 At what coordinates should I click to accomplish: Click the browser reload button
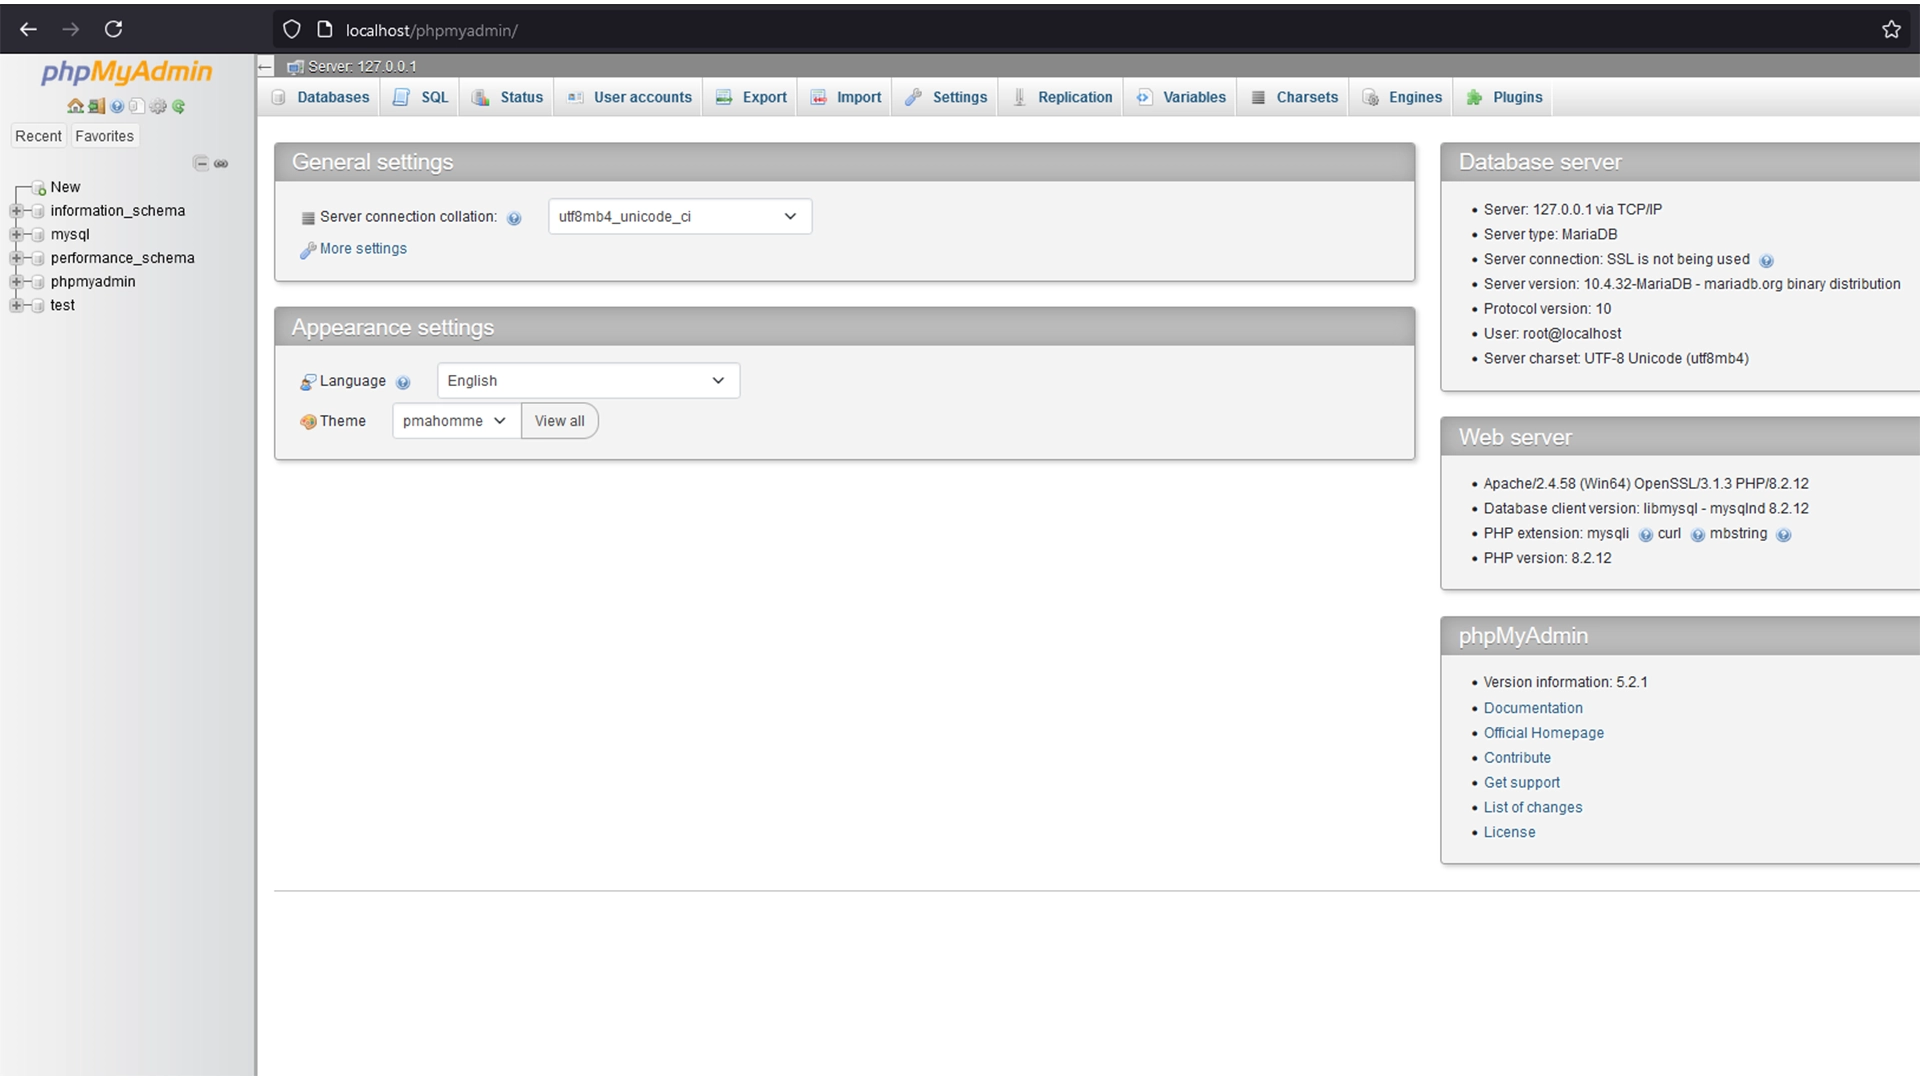click(113, 29)
